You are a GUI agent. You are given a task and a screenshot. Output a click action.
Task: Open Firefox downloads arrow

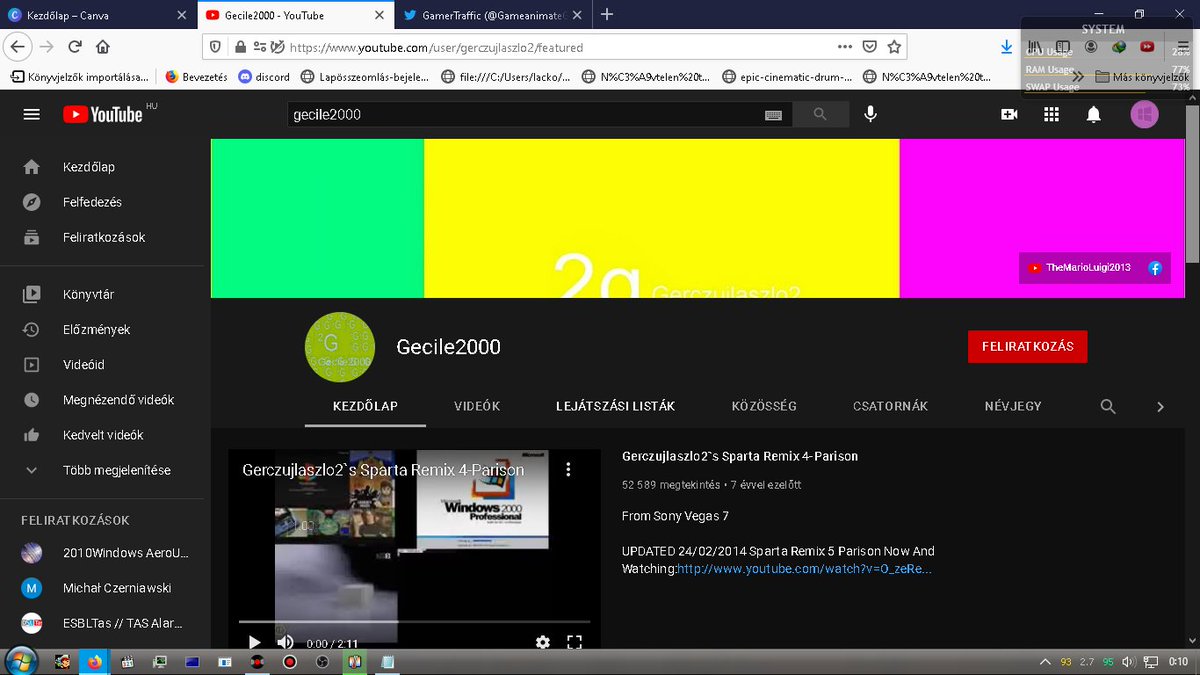coord(1007,47)
